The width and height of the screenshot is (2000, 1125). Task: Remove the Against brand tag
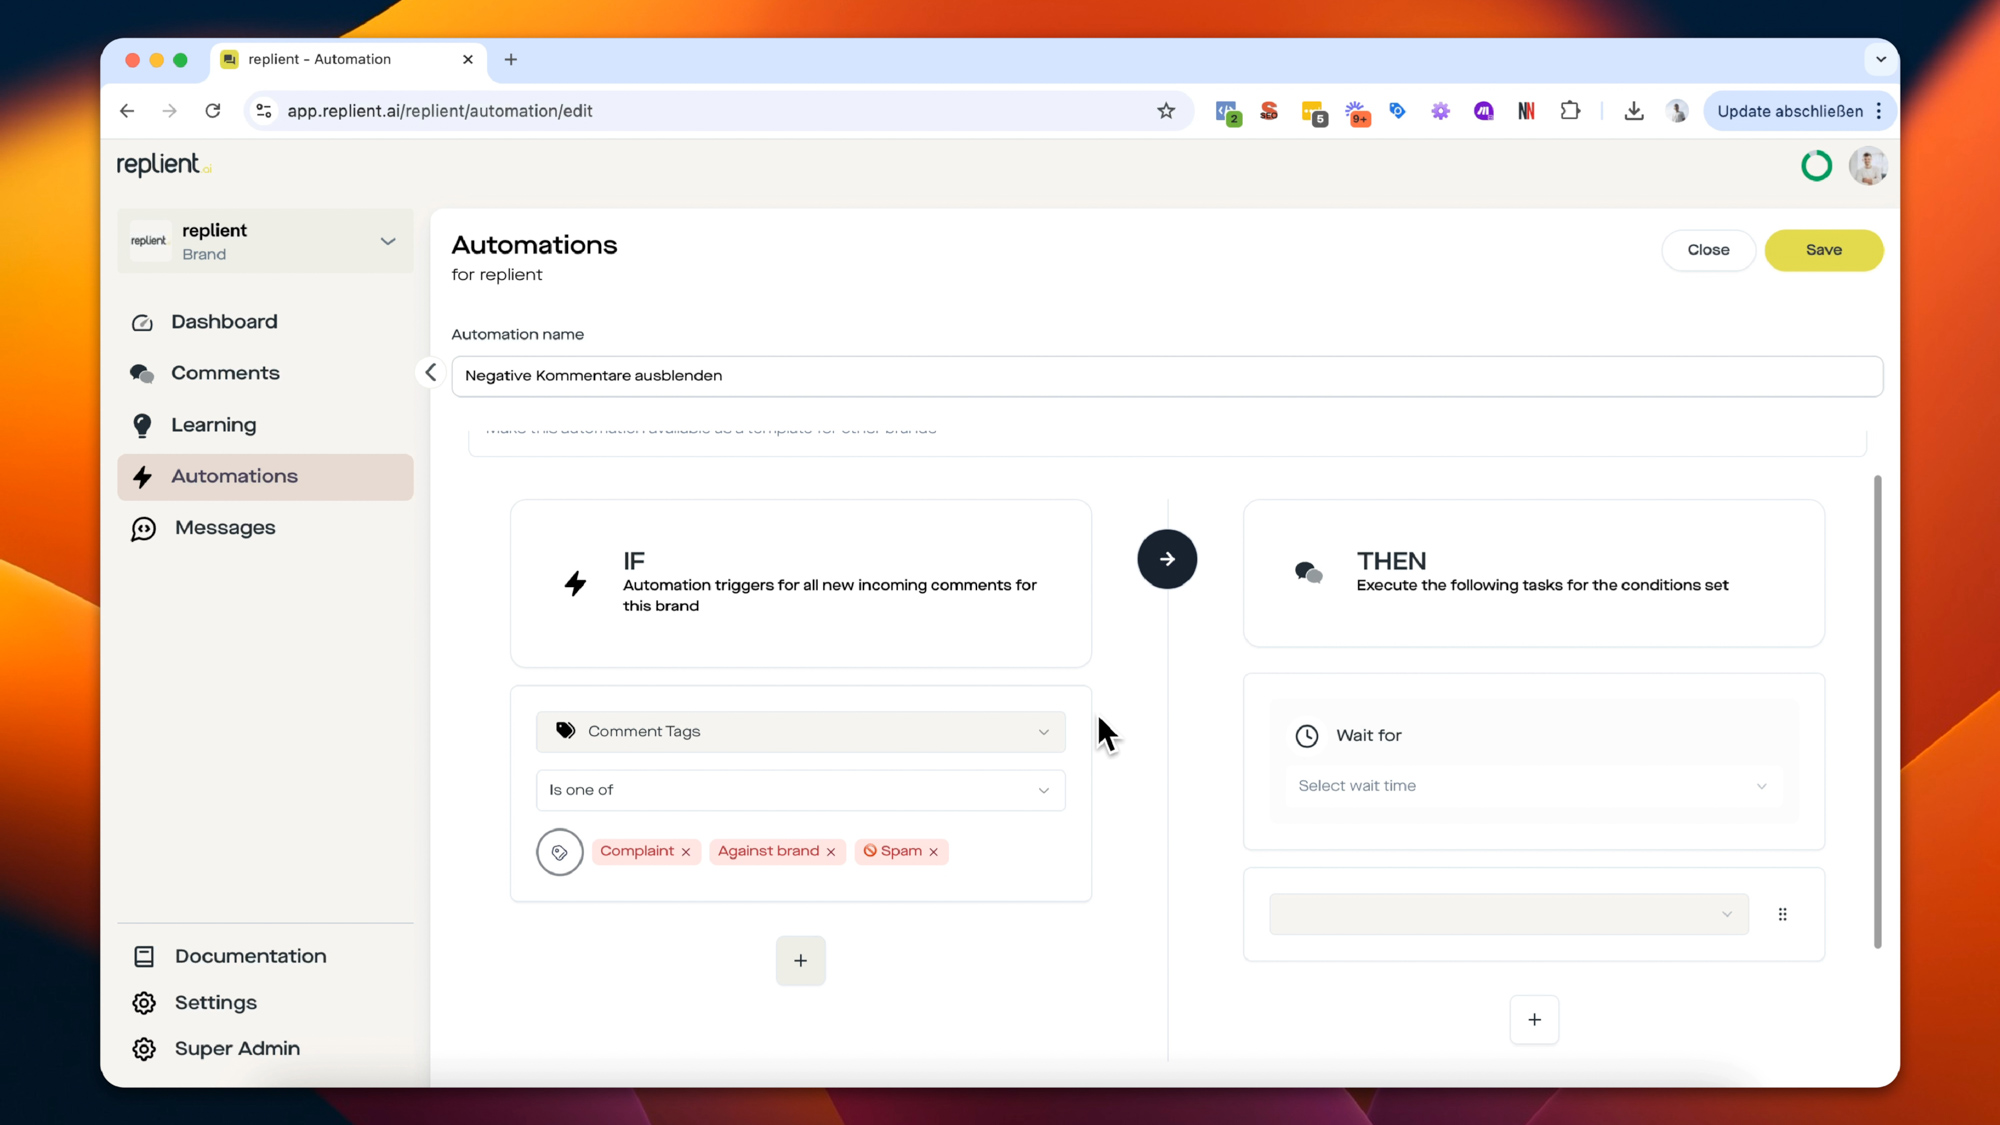(831, 852)
